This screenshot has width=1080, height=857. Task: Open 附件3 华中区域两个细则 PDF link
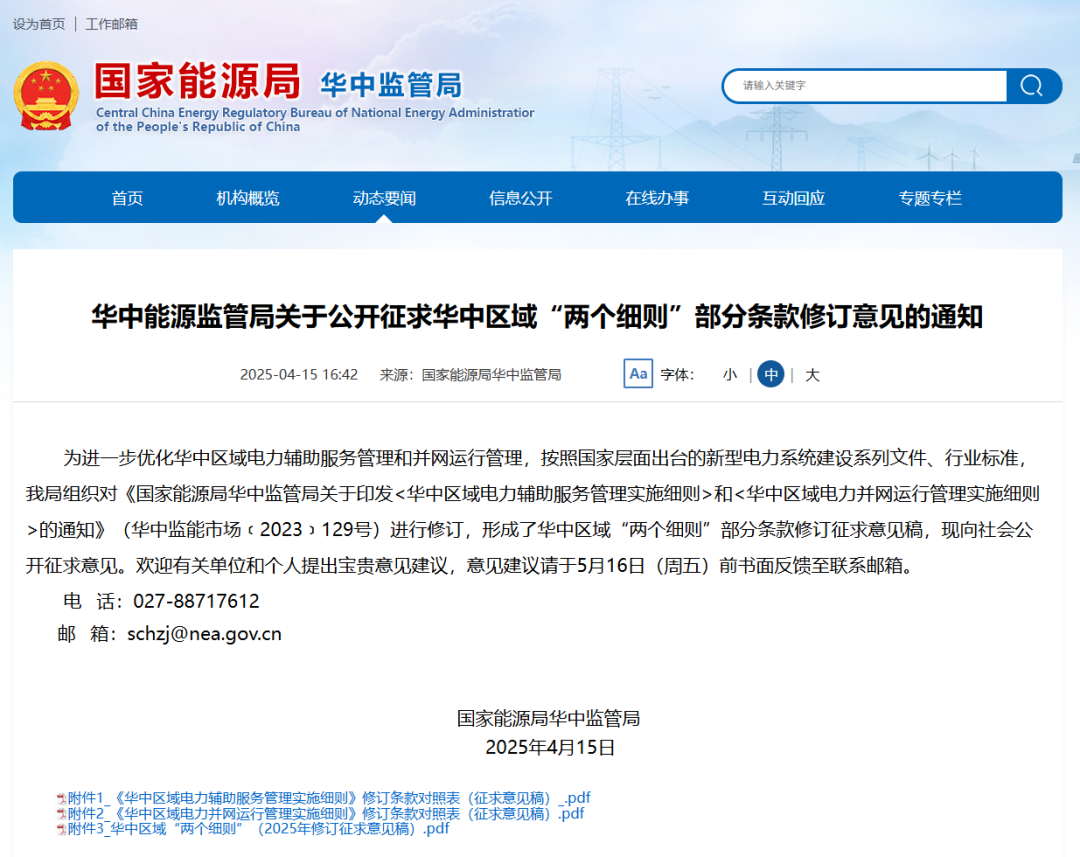click(x=258, y=829)
